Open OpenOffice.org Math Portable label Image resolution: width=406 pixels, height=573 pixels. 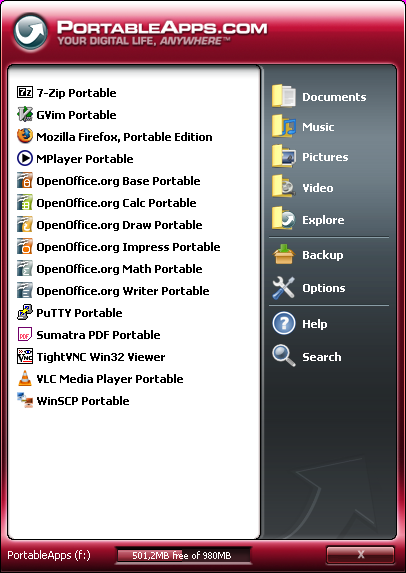pos(119,269)
